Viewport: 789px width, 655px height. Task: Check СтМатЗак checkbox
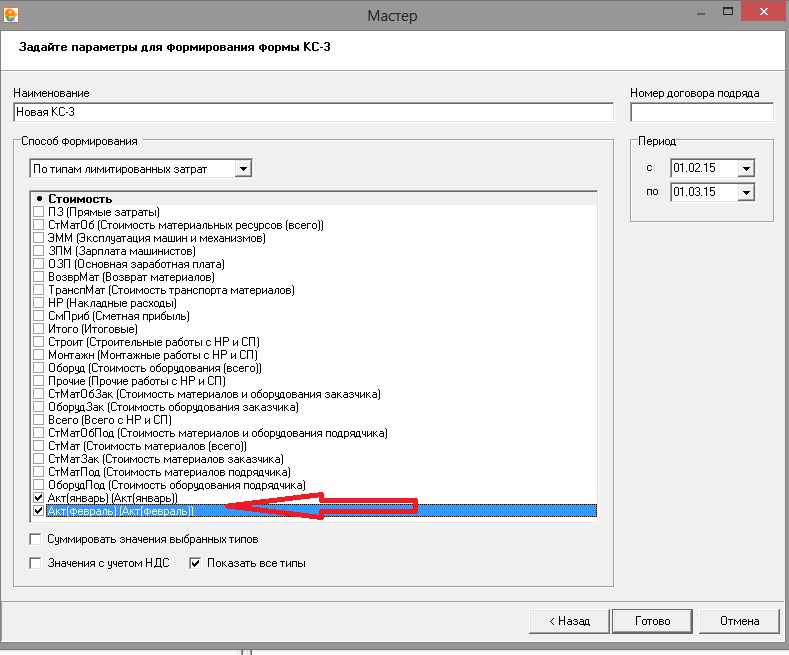(39, 459)
